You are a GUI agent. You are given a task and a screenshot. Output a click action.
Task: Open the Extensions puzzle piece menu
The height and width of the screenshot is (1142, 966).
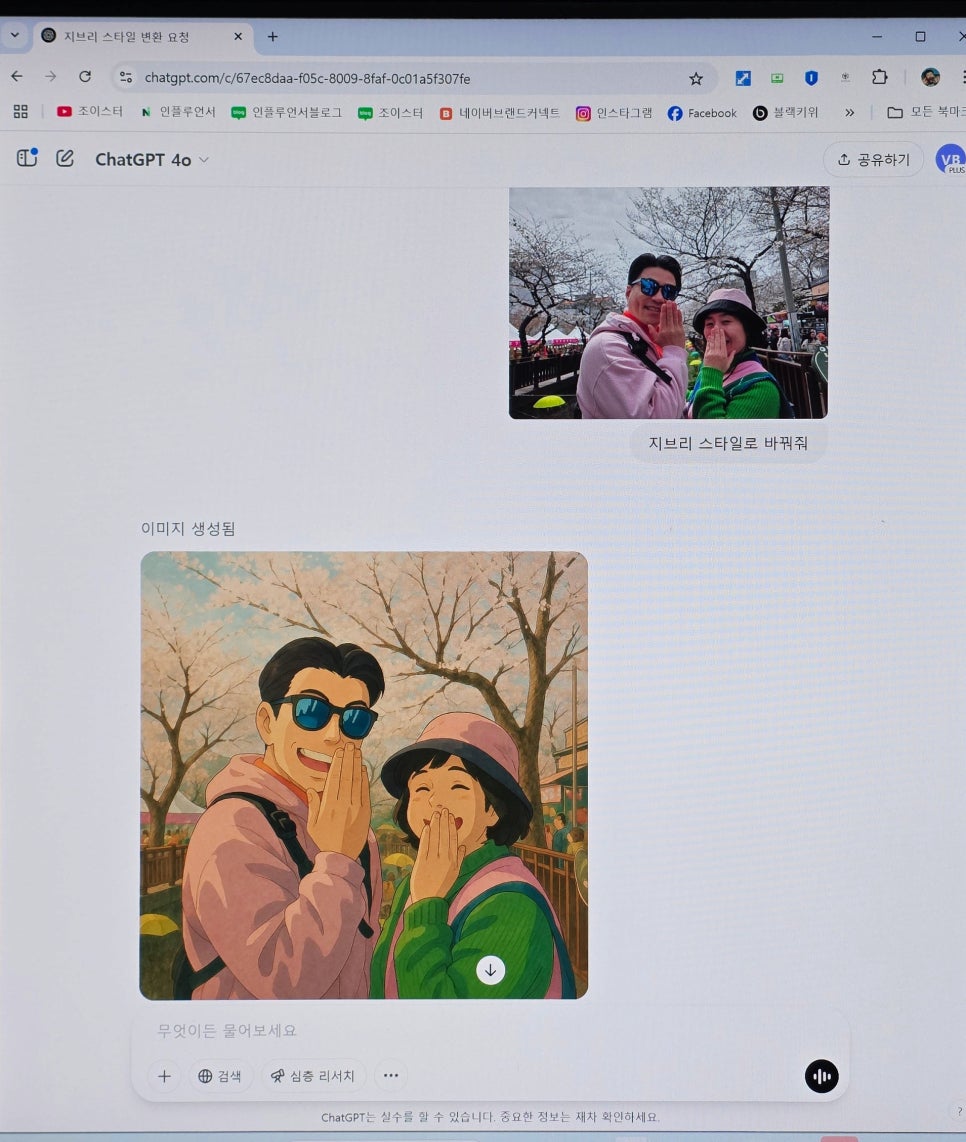(x=879, y=77)
